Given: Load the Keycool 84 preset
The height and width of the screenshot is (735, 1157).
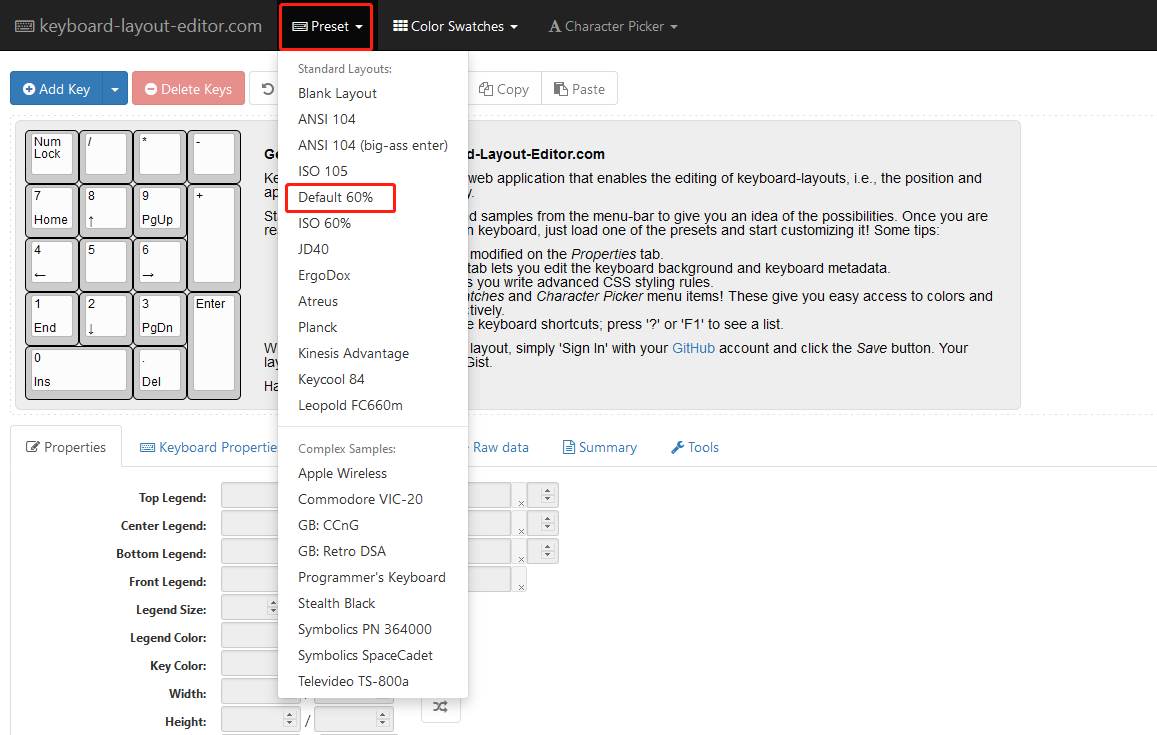Looking at the screenshot, I should 331,379.
